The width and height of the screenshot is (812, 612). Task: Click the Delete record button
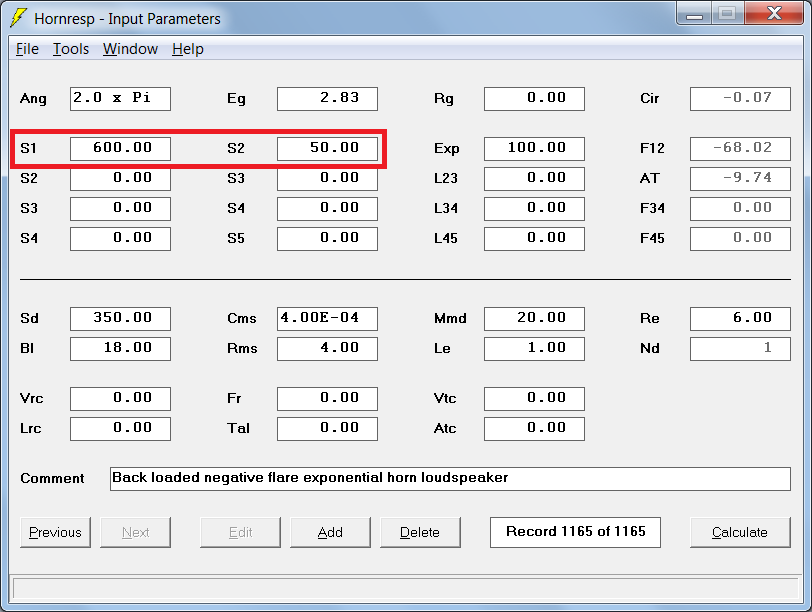pyautogui.click(x=420, y=532)
